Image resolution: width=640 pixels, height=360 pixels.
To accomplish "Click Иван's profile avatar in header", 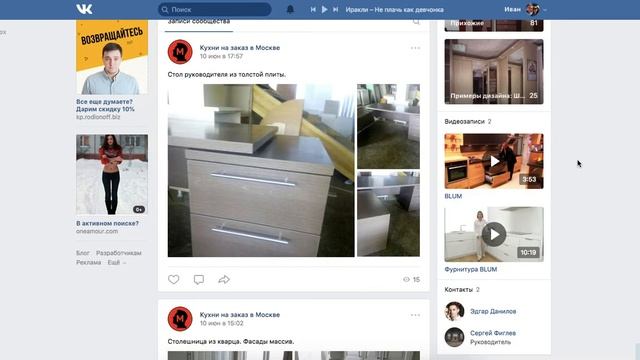I will pyautogui.click(x=532, y=9).
